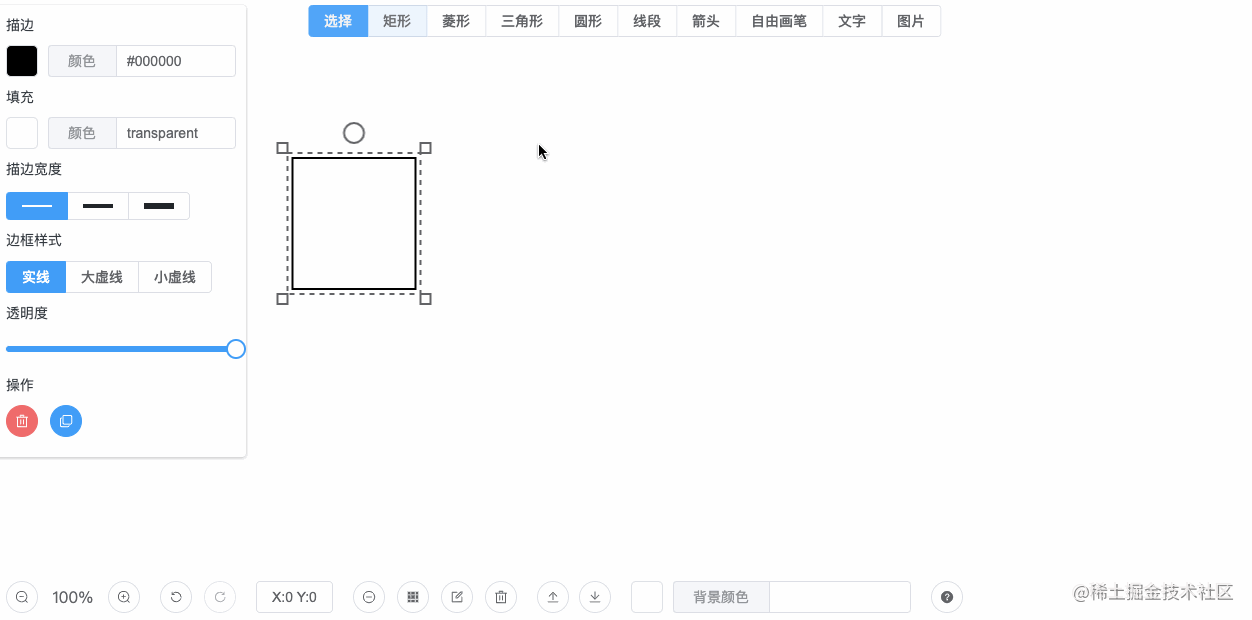The image size is (1252, 620).
Task: Click the rotation handle above the rectangle
Action: point(354,133)
